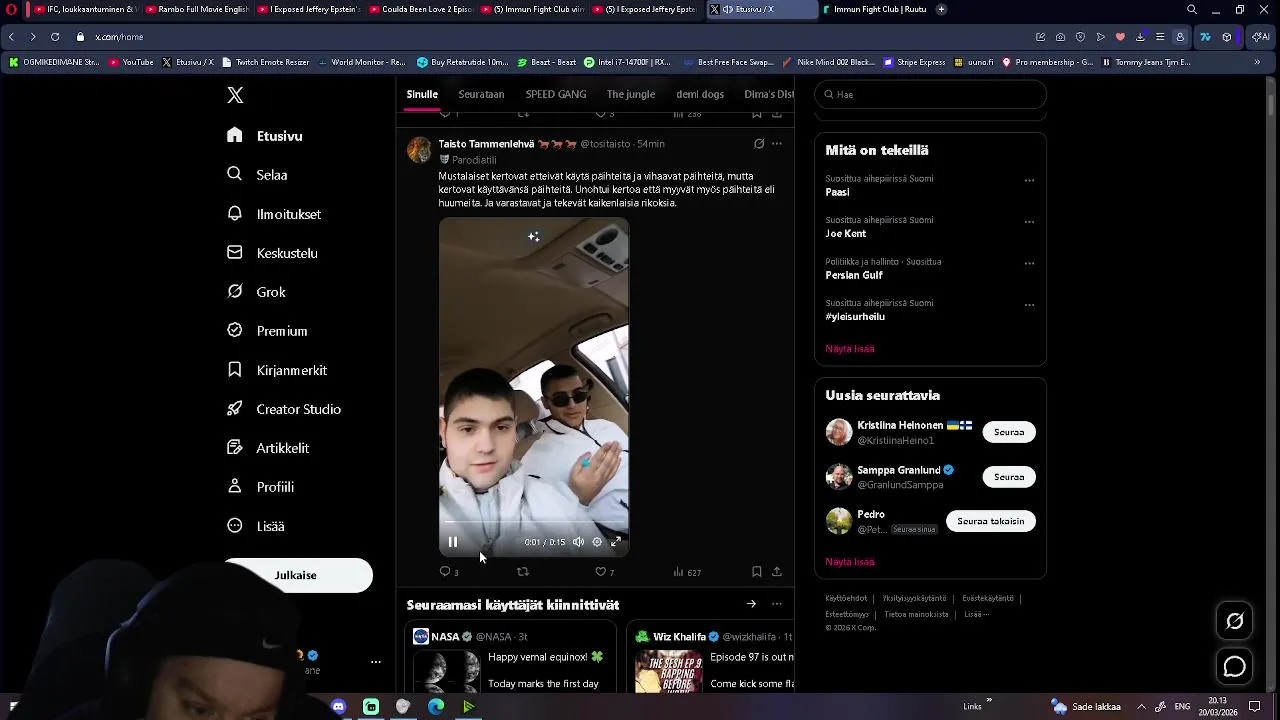Select SPEED GANG tab
This screenshot has width=1280, height=720.
click(556, 94)
